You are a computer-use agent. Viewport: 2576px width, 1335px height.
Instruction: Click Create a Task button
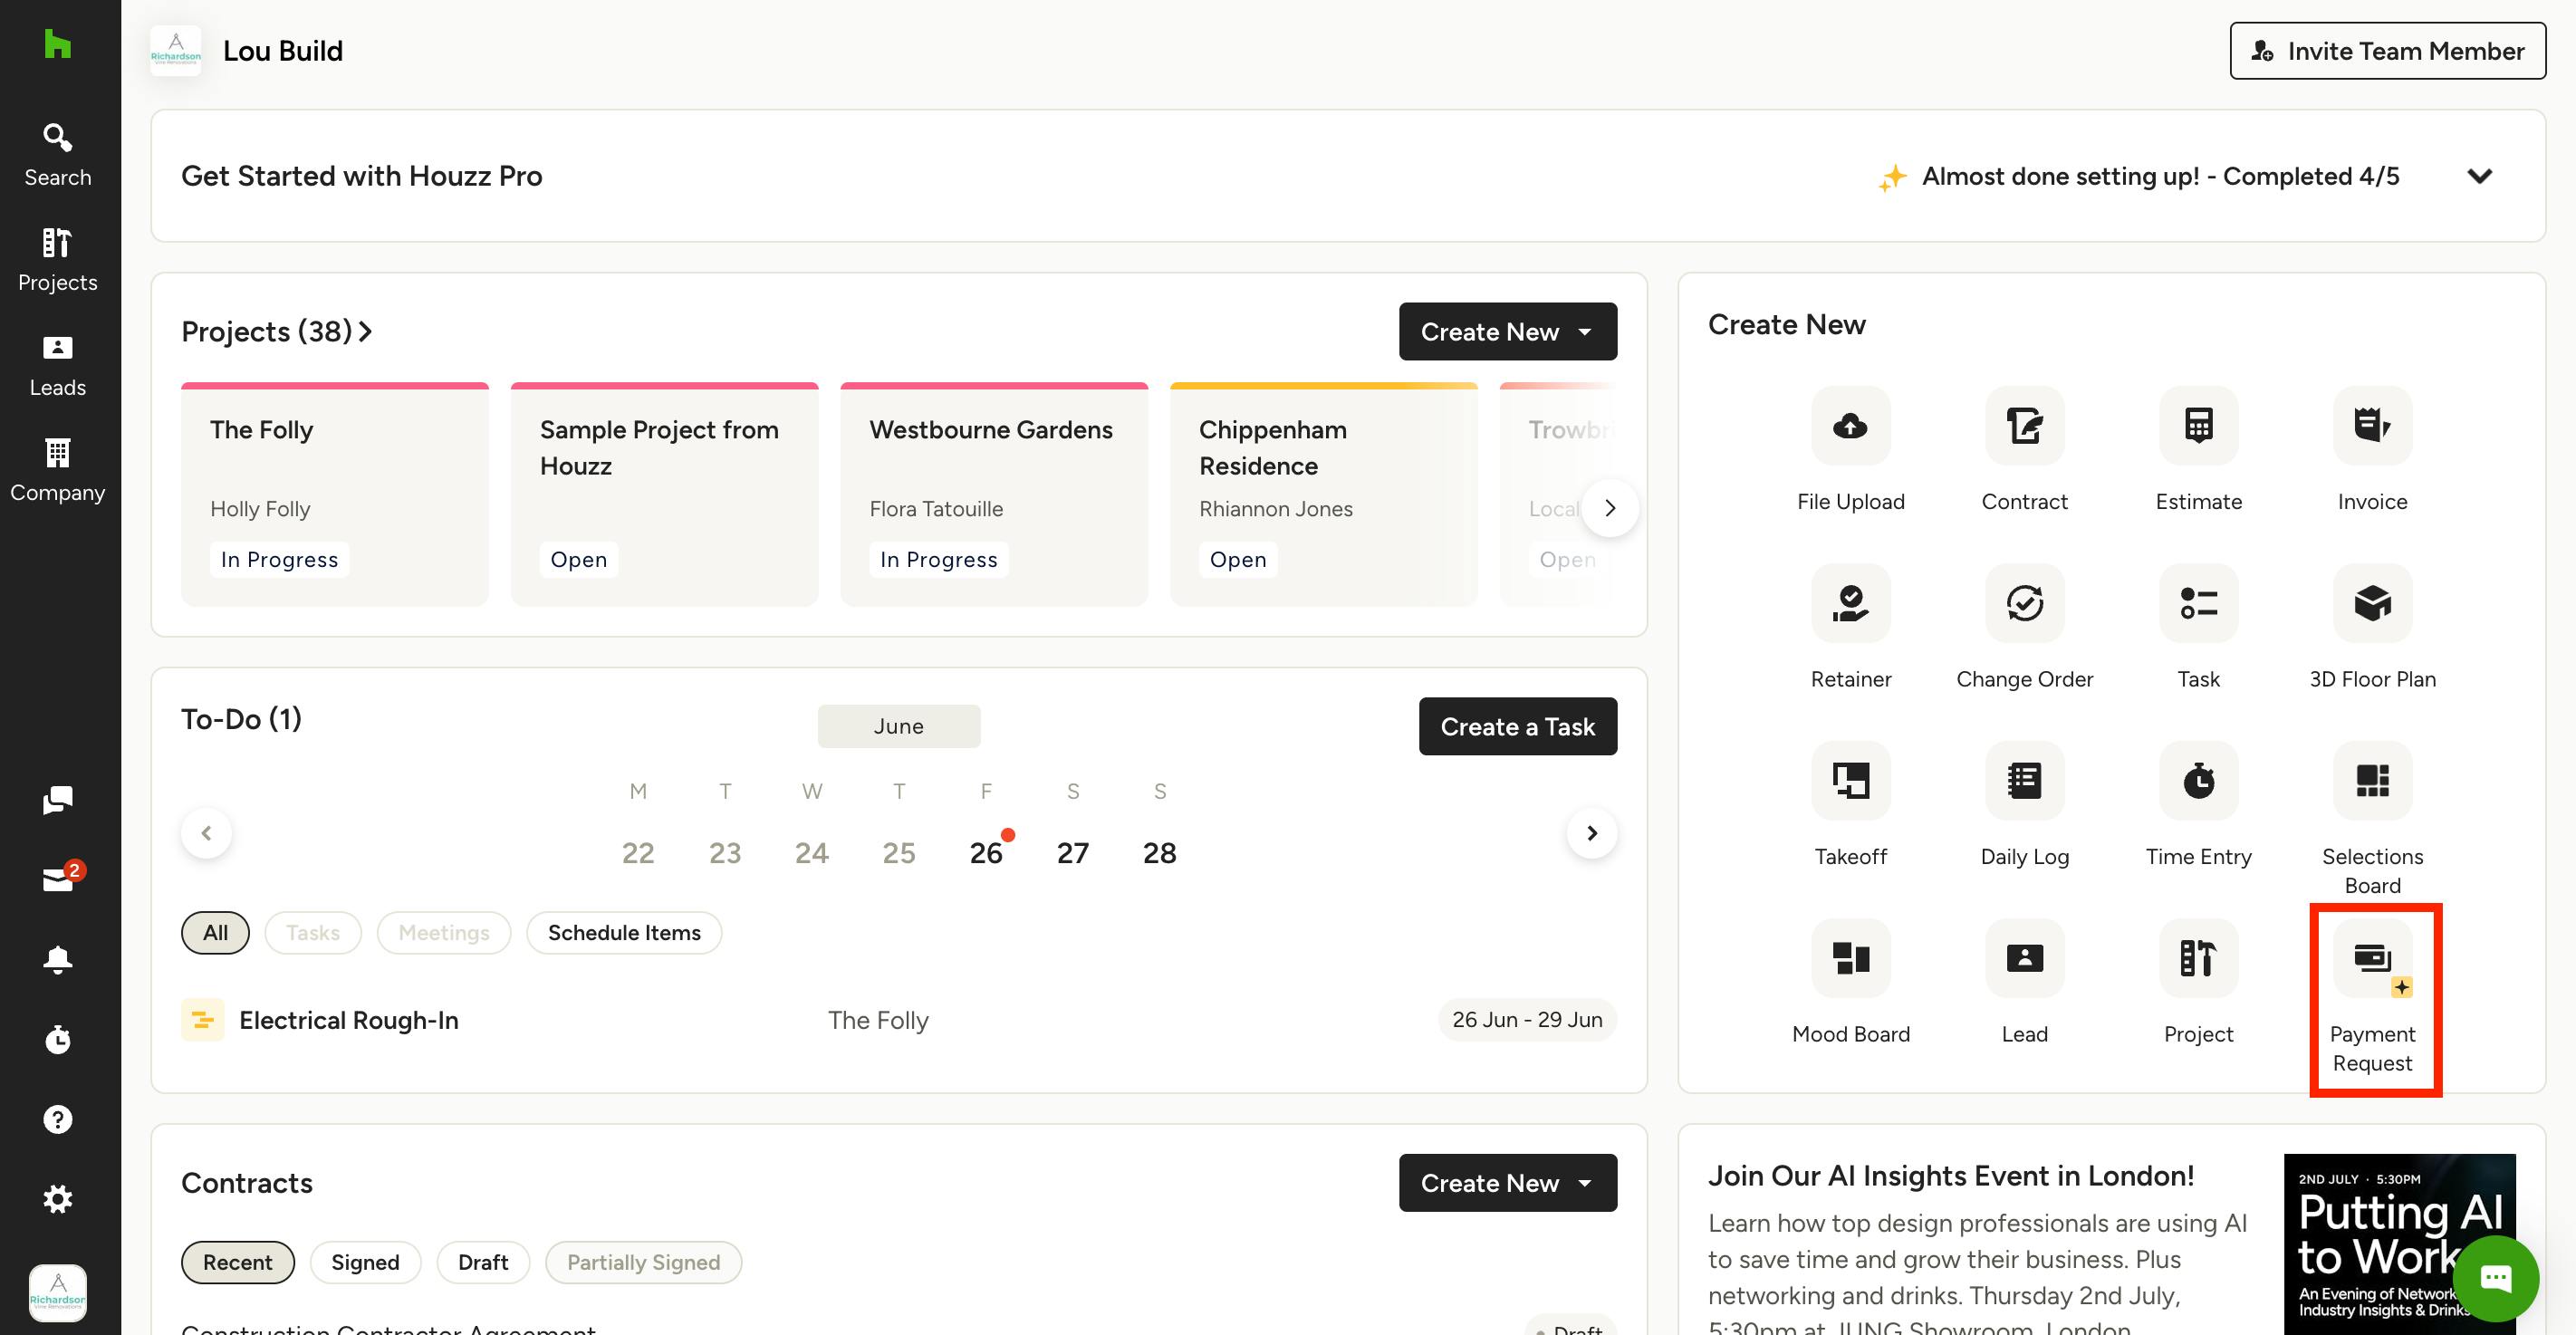[x=1517, y=726]
